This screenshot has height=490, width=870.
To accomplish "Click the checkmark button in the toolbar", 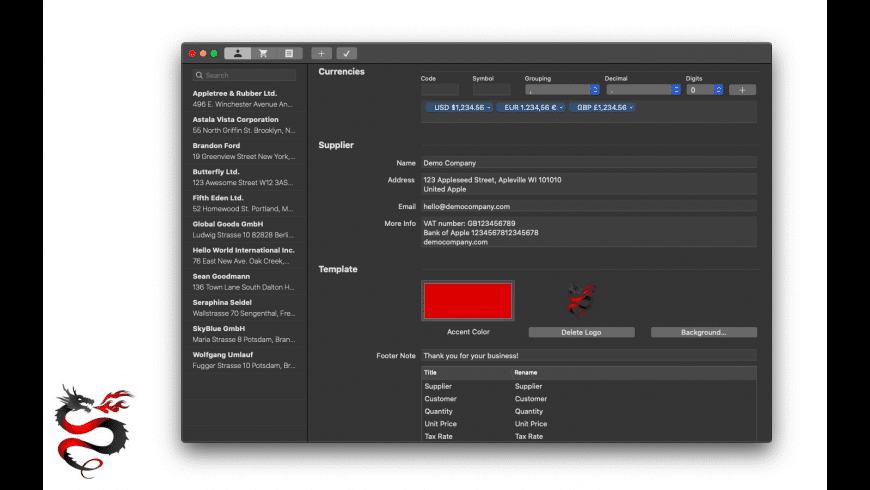I will (346, 53).
